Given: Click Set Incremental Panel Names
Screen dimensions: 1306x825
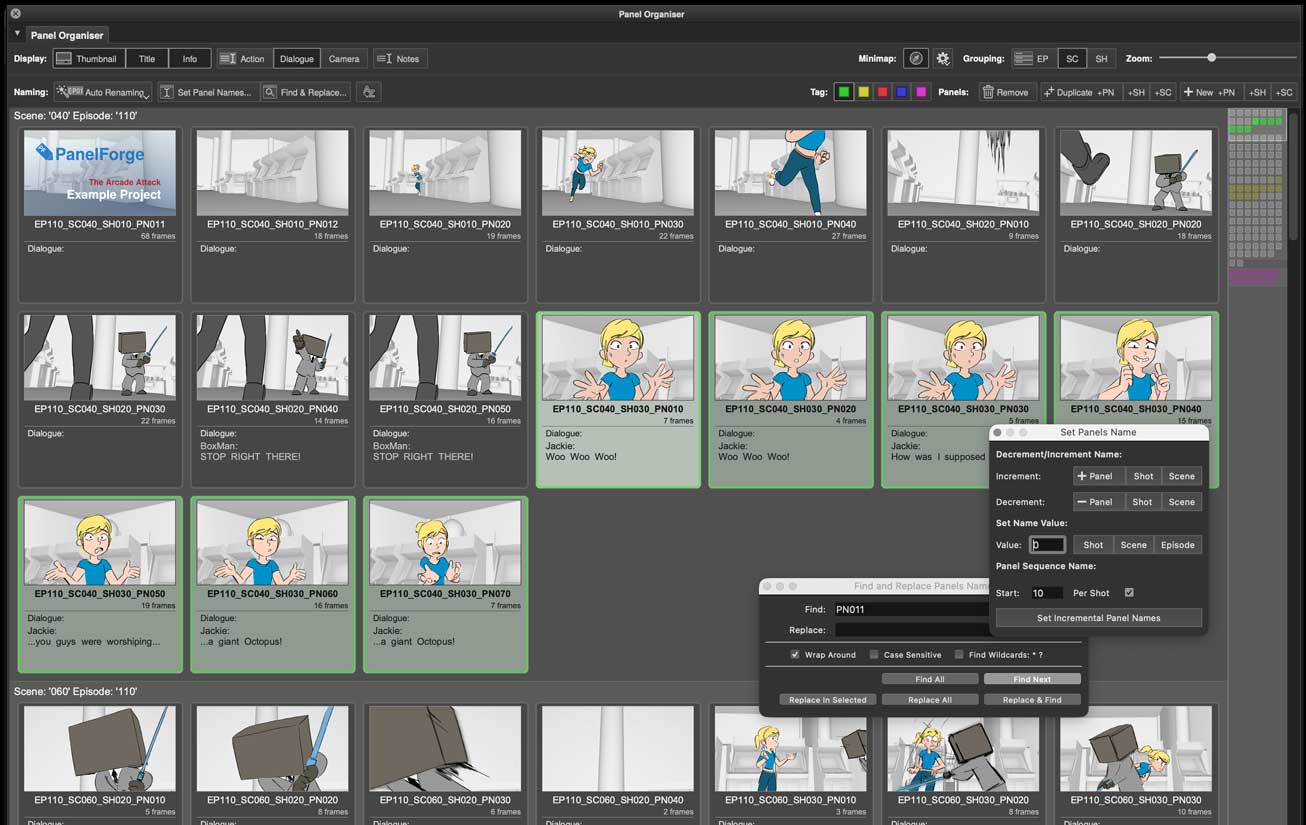Looking at the screenshot, I should (x=1098, y=618).
